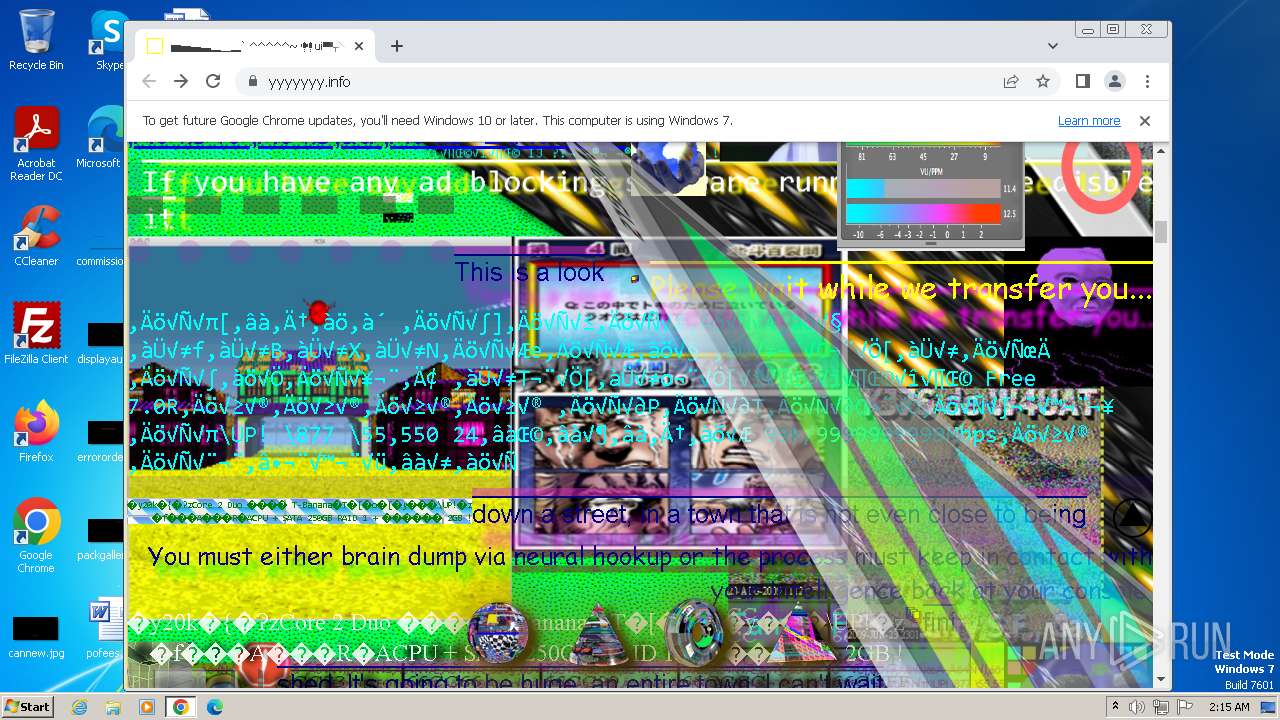Open the Action Center flag icon

[1185, 707]
